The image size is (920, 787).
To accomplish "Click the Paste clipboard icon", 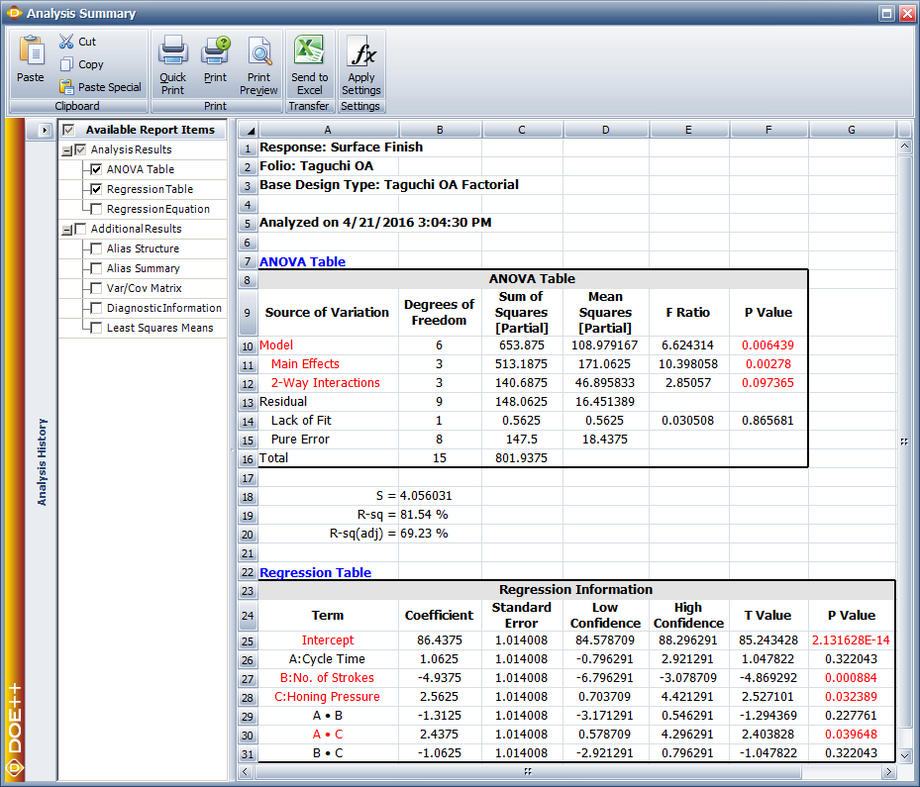I will click(x=31, y=51).
